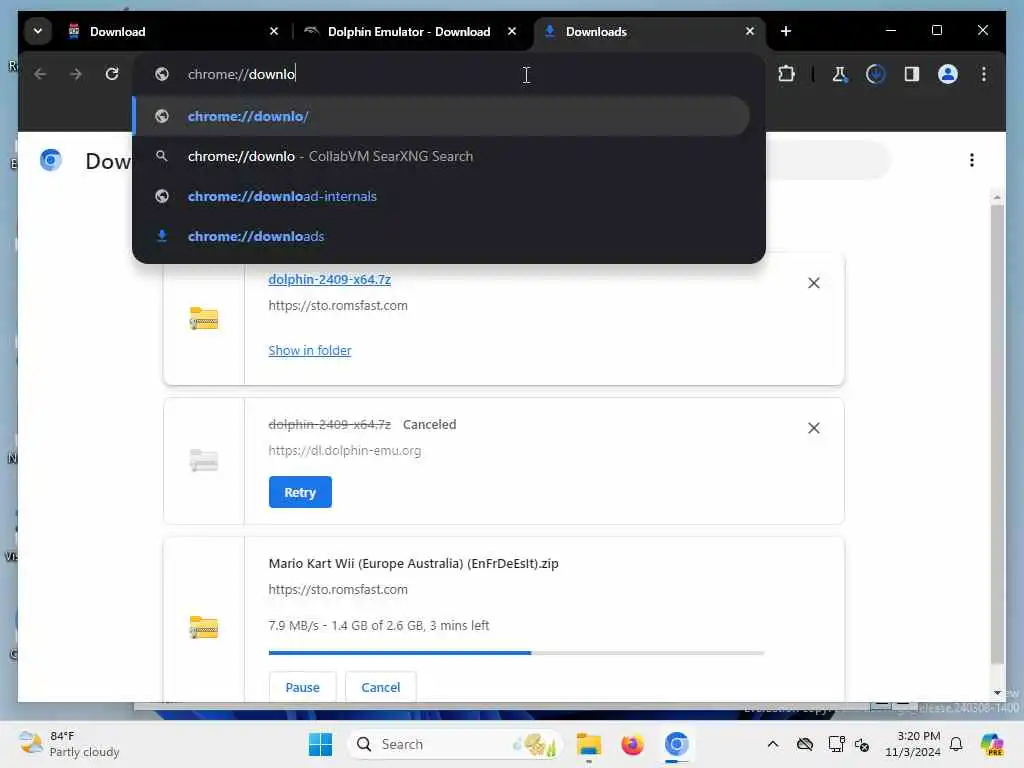Close the first Download tab

click(x=274, y=31)
